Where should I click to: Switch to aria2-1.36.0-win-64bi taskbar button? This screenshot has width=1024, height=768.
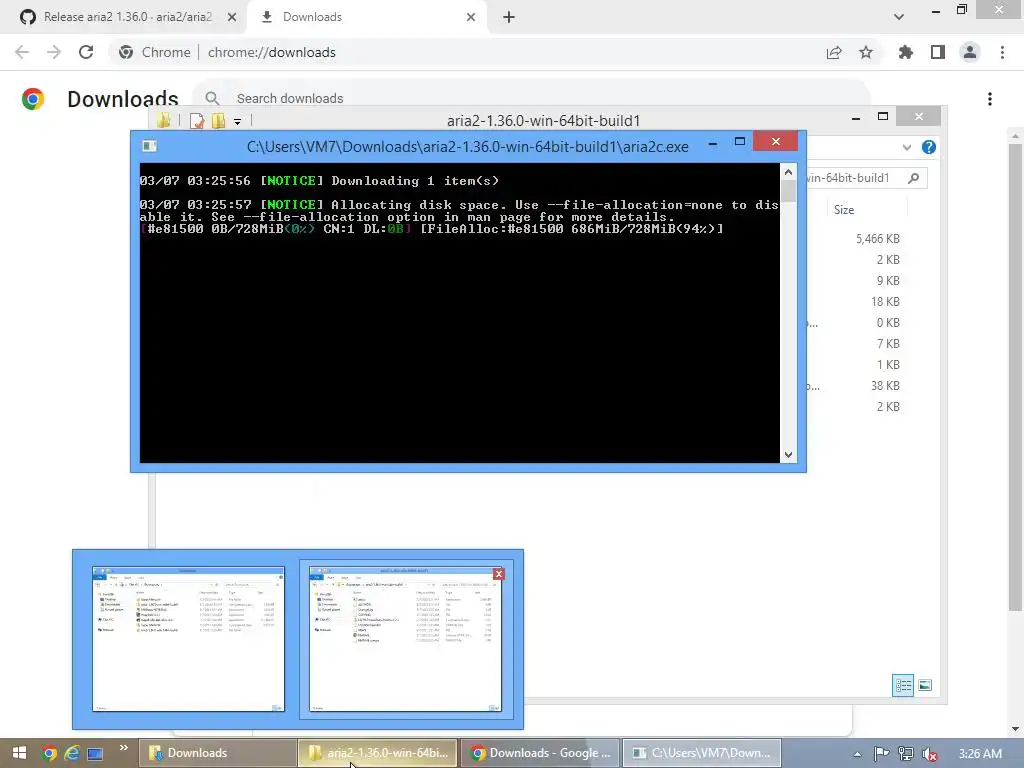[x=379, y=753]
